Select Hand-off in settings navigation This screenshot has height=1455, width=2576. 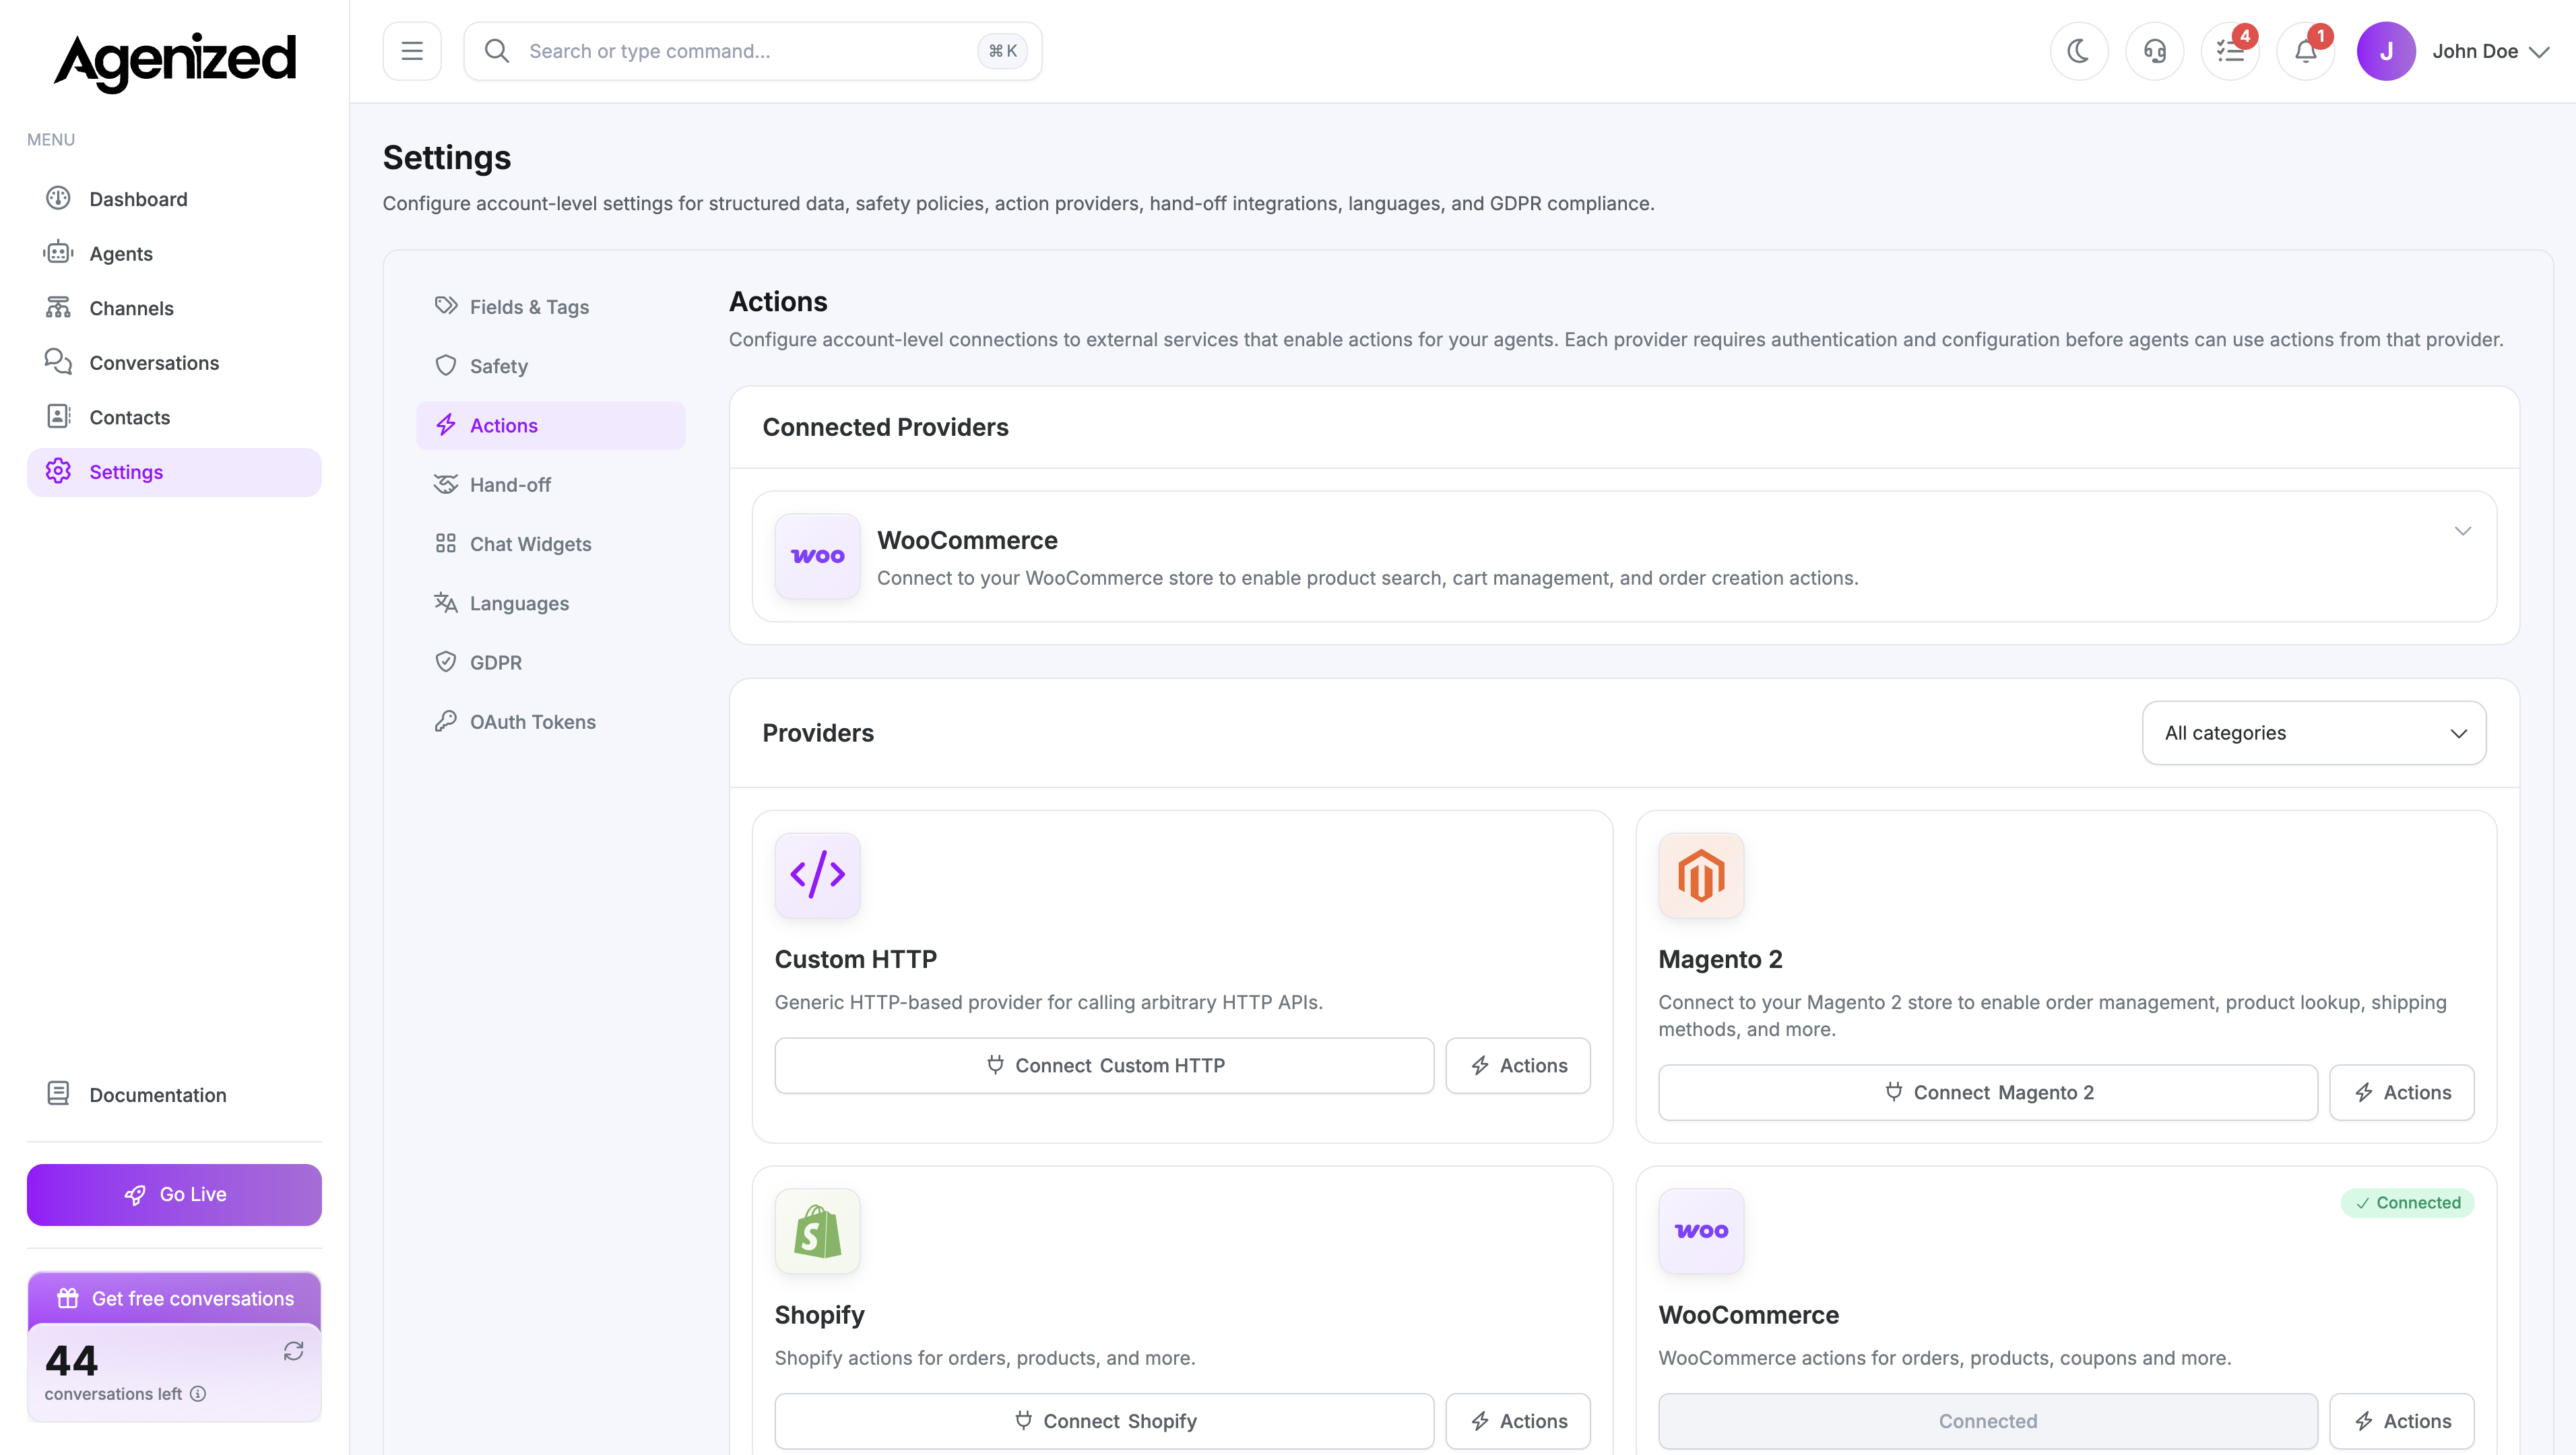510,484
